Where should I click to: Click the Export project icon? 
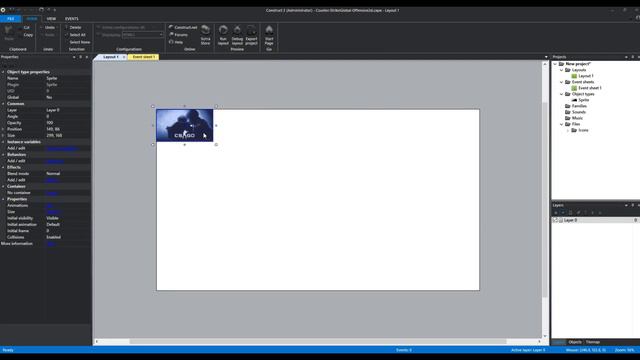coord(251,35)
